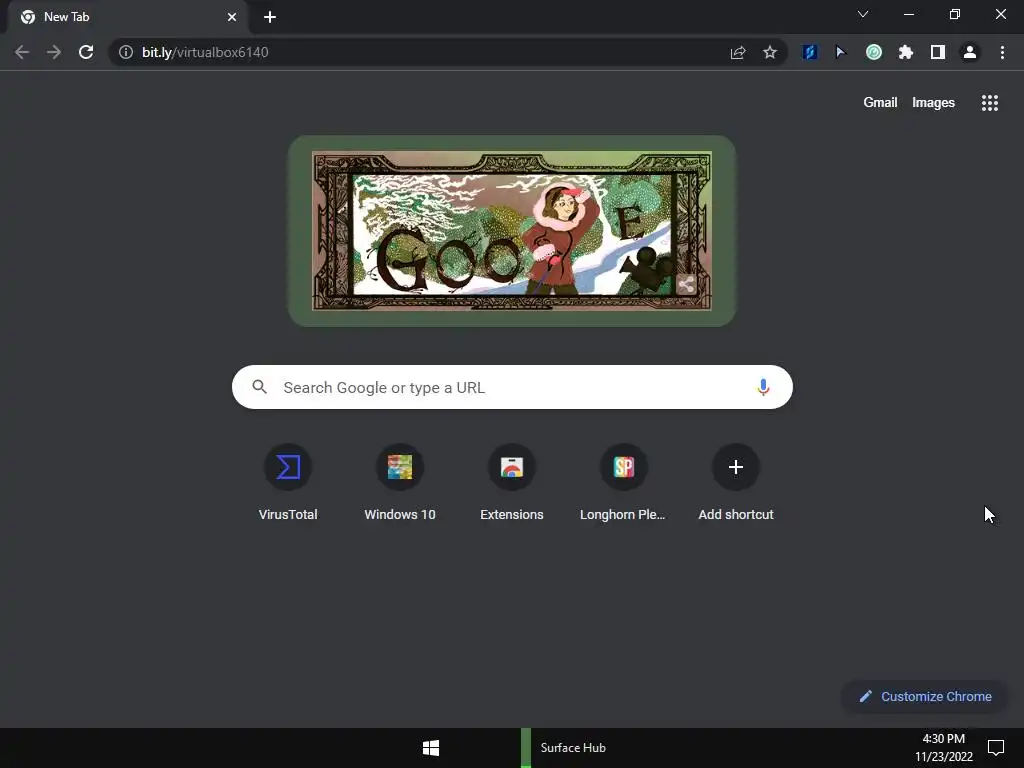
Task: View site information icon in address bar
Action: click(125, 52)
